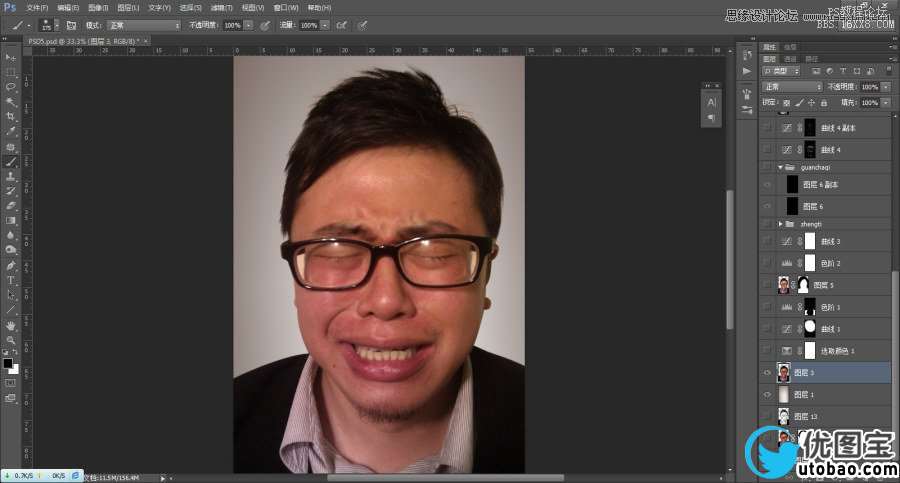Viewport: 900px width, 483px height.
Task: Open brush 不透明度 slider dropdown arrow
Action: (x=248, y=25)
